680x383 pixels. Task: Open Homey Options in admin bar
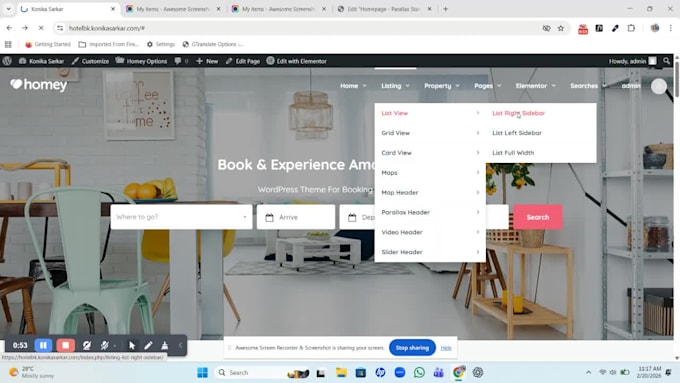(141, 61)
